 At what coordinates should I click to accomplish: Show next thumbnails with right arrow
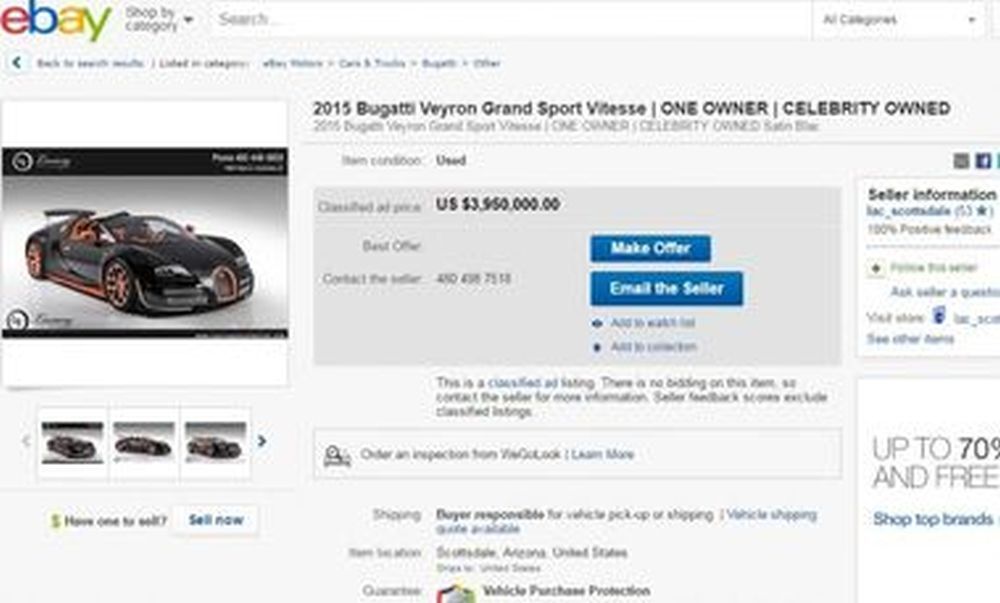(x=261, y=441)
